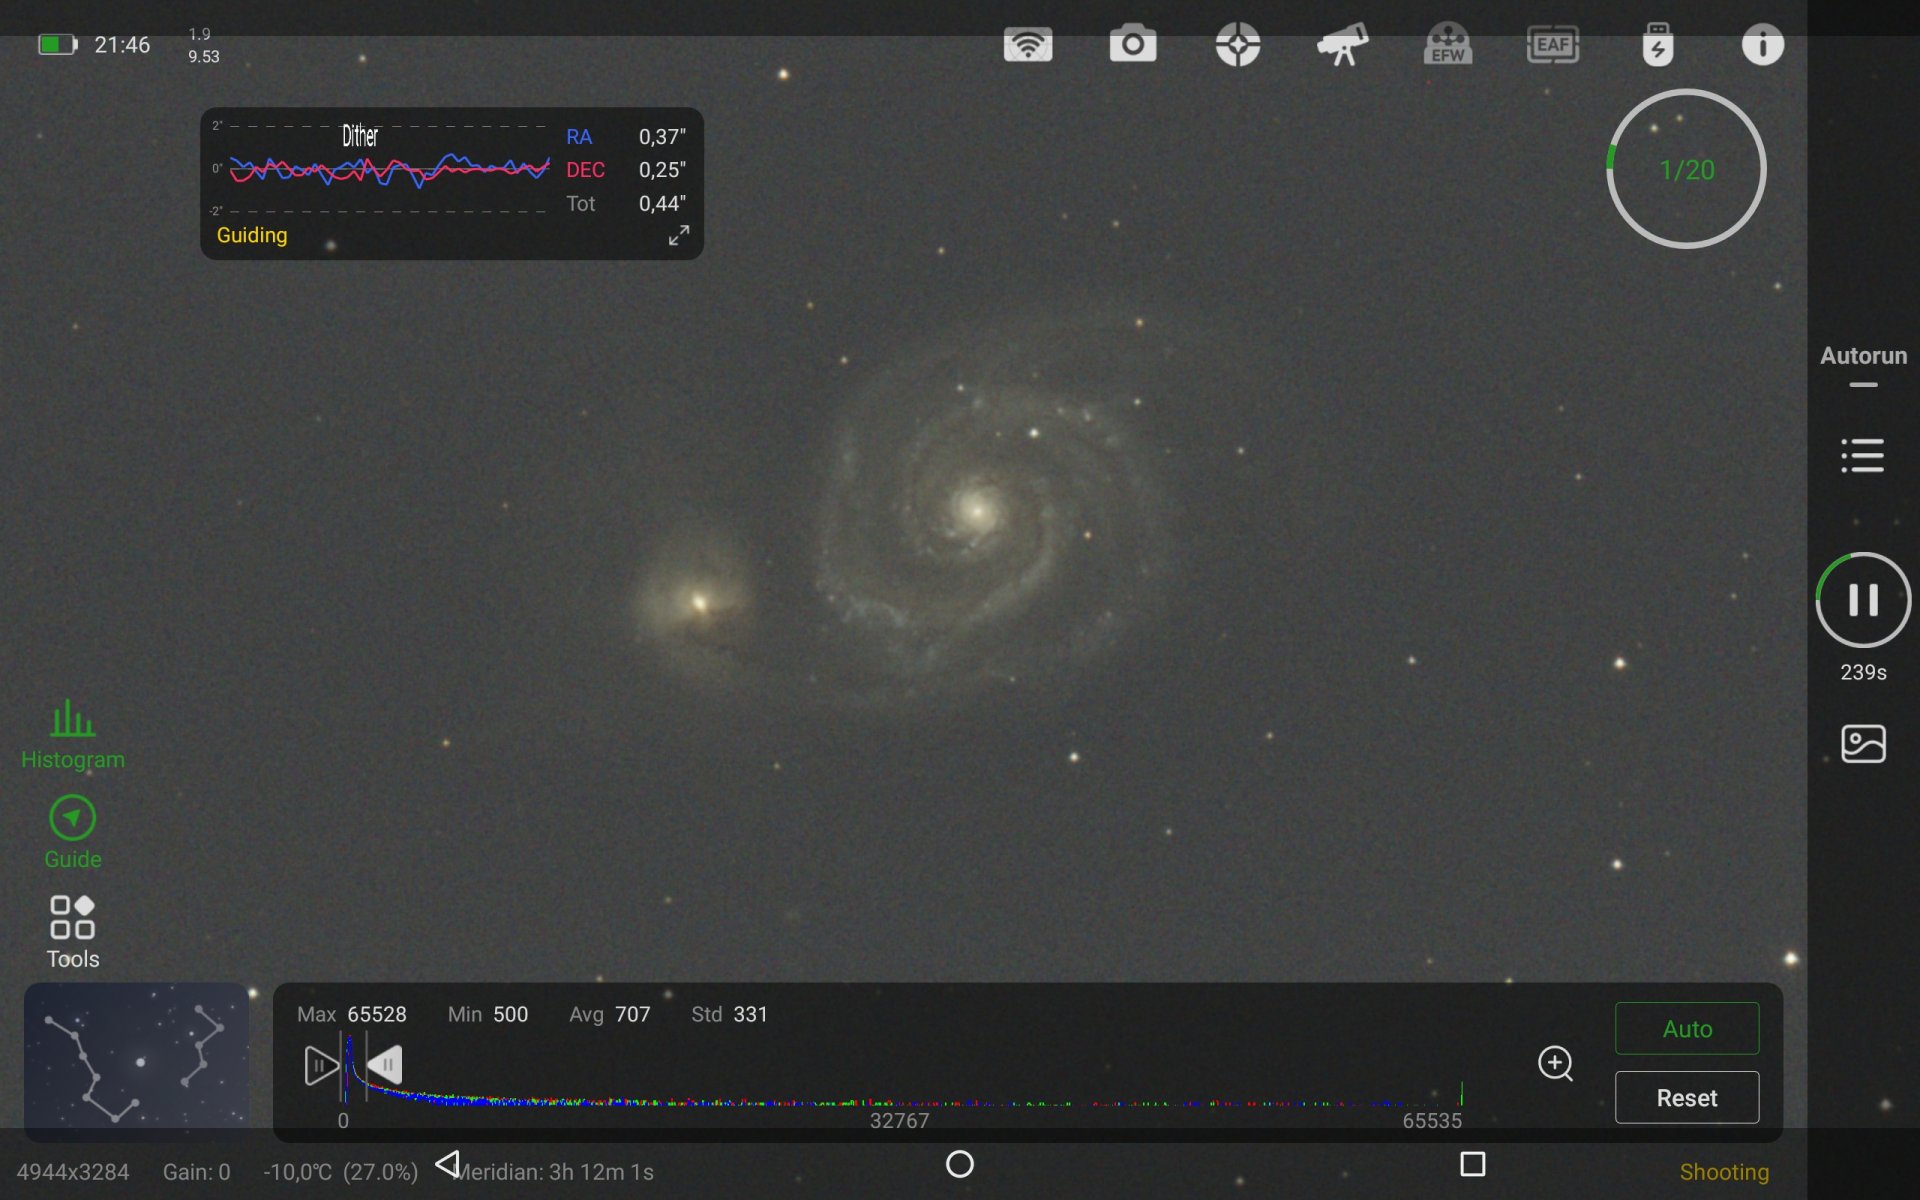Select the Autorun mode label
Screen dimensions: 1920x1200
(1863, 356)
